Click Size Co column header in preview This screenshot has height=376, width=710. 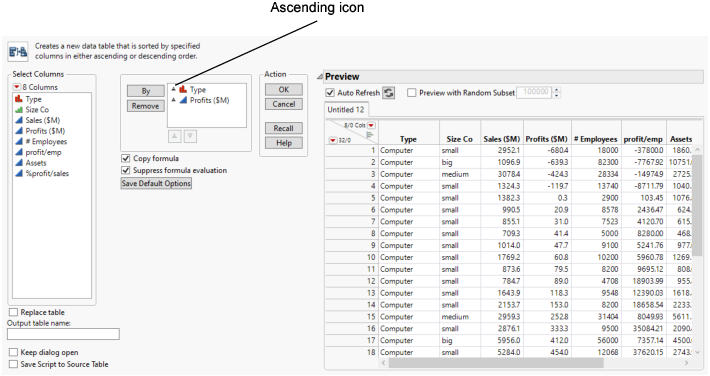[459, 140]
